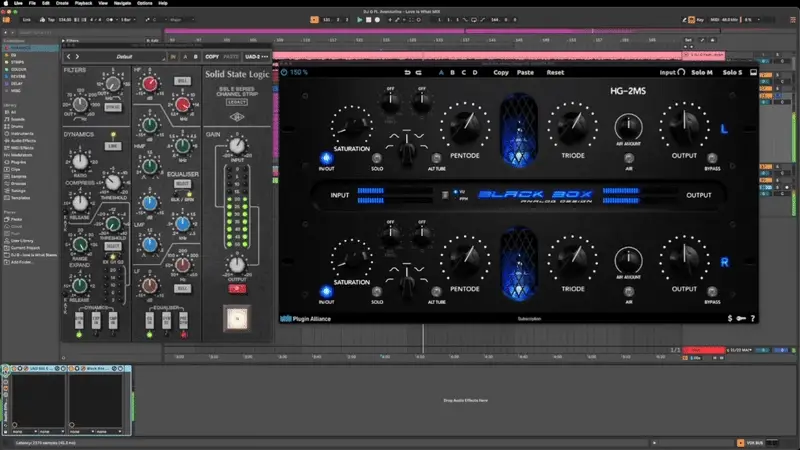The width and height of the screenshot is (800, 450).
Task: Click the Tap tempo button
Action: click(51, 20)
